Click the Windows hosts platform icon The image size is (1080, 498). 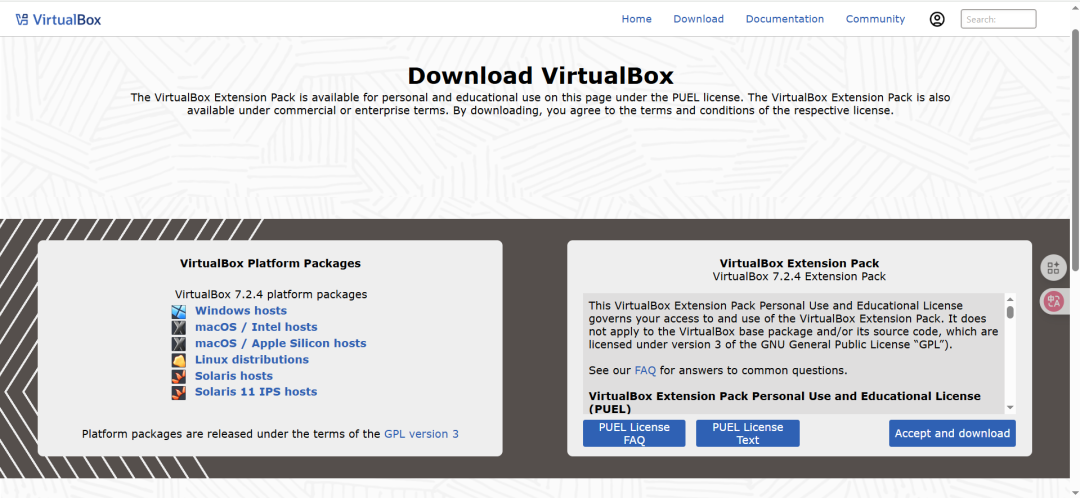pyautogui.click(x=179, y=311)
